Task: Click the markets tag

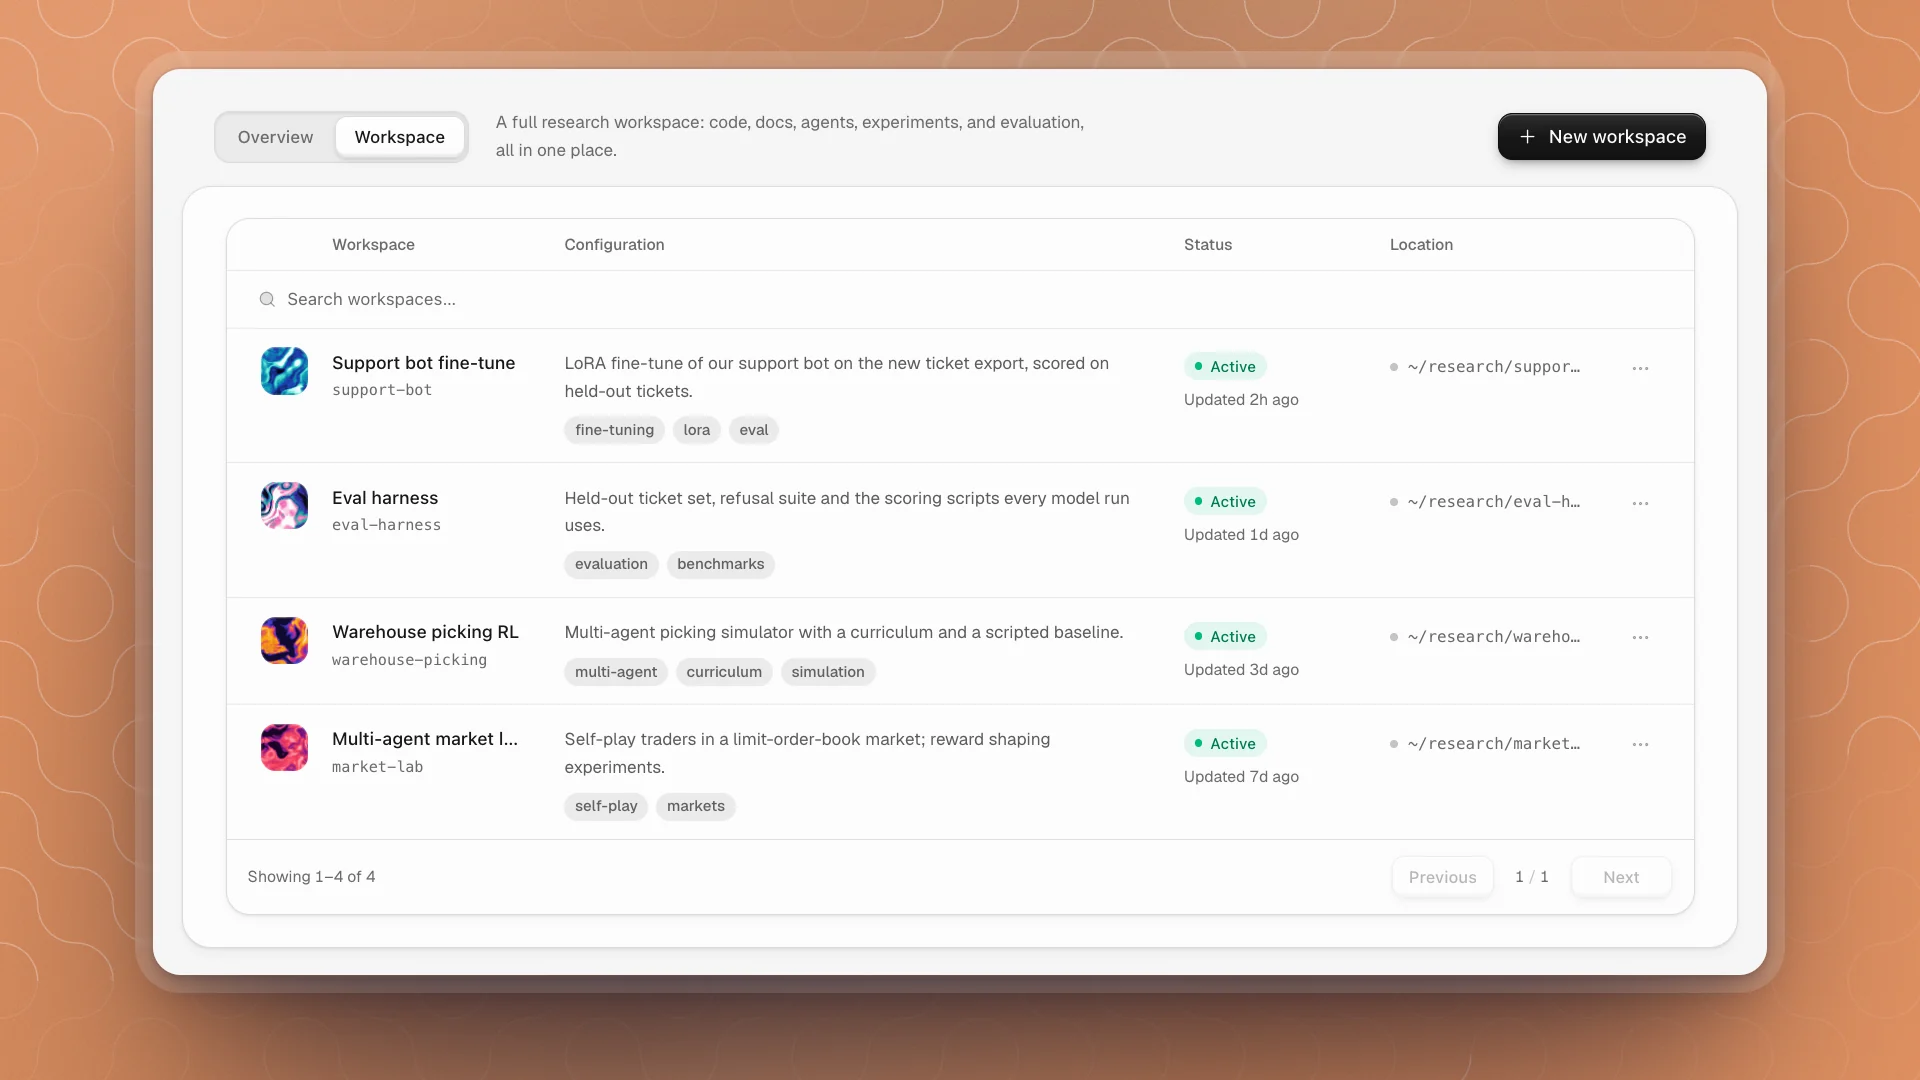Action: pos(696,806)
